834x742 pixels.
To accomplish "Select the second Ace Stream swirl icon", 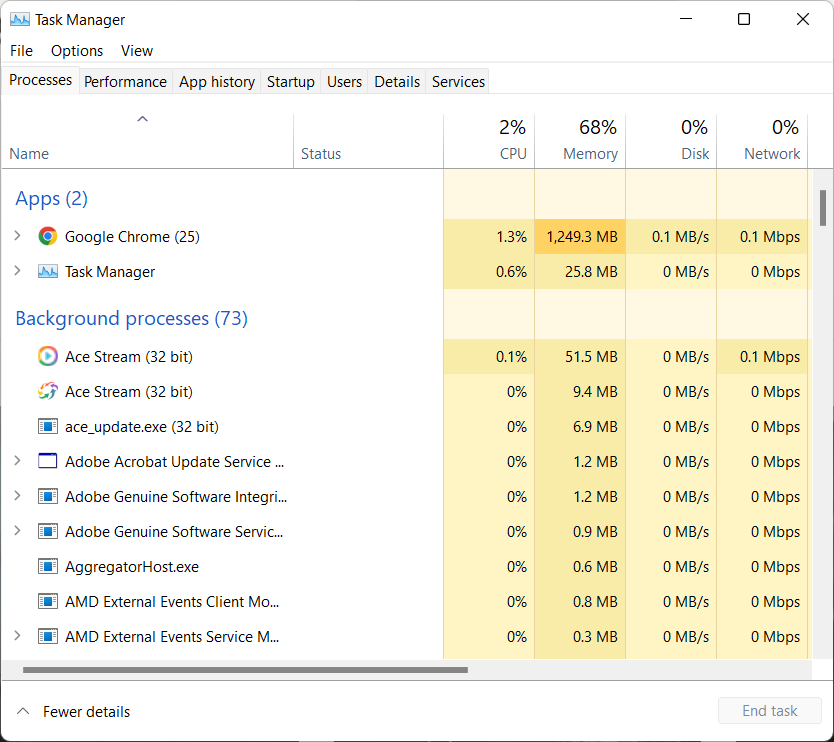I will coord(47,392).
